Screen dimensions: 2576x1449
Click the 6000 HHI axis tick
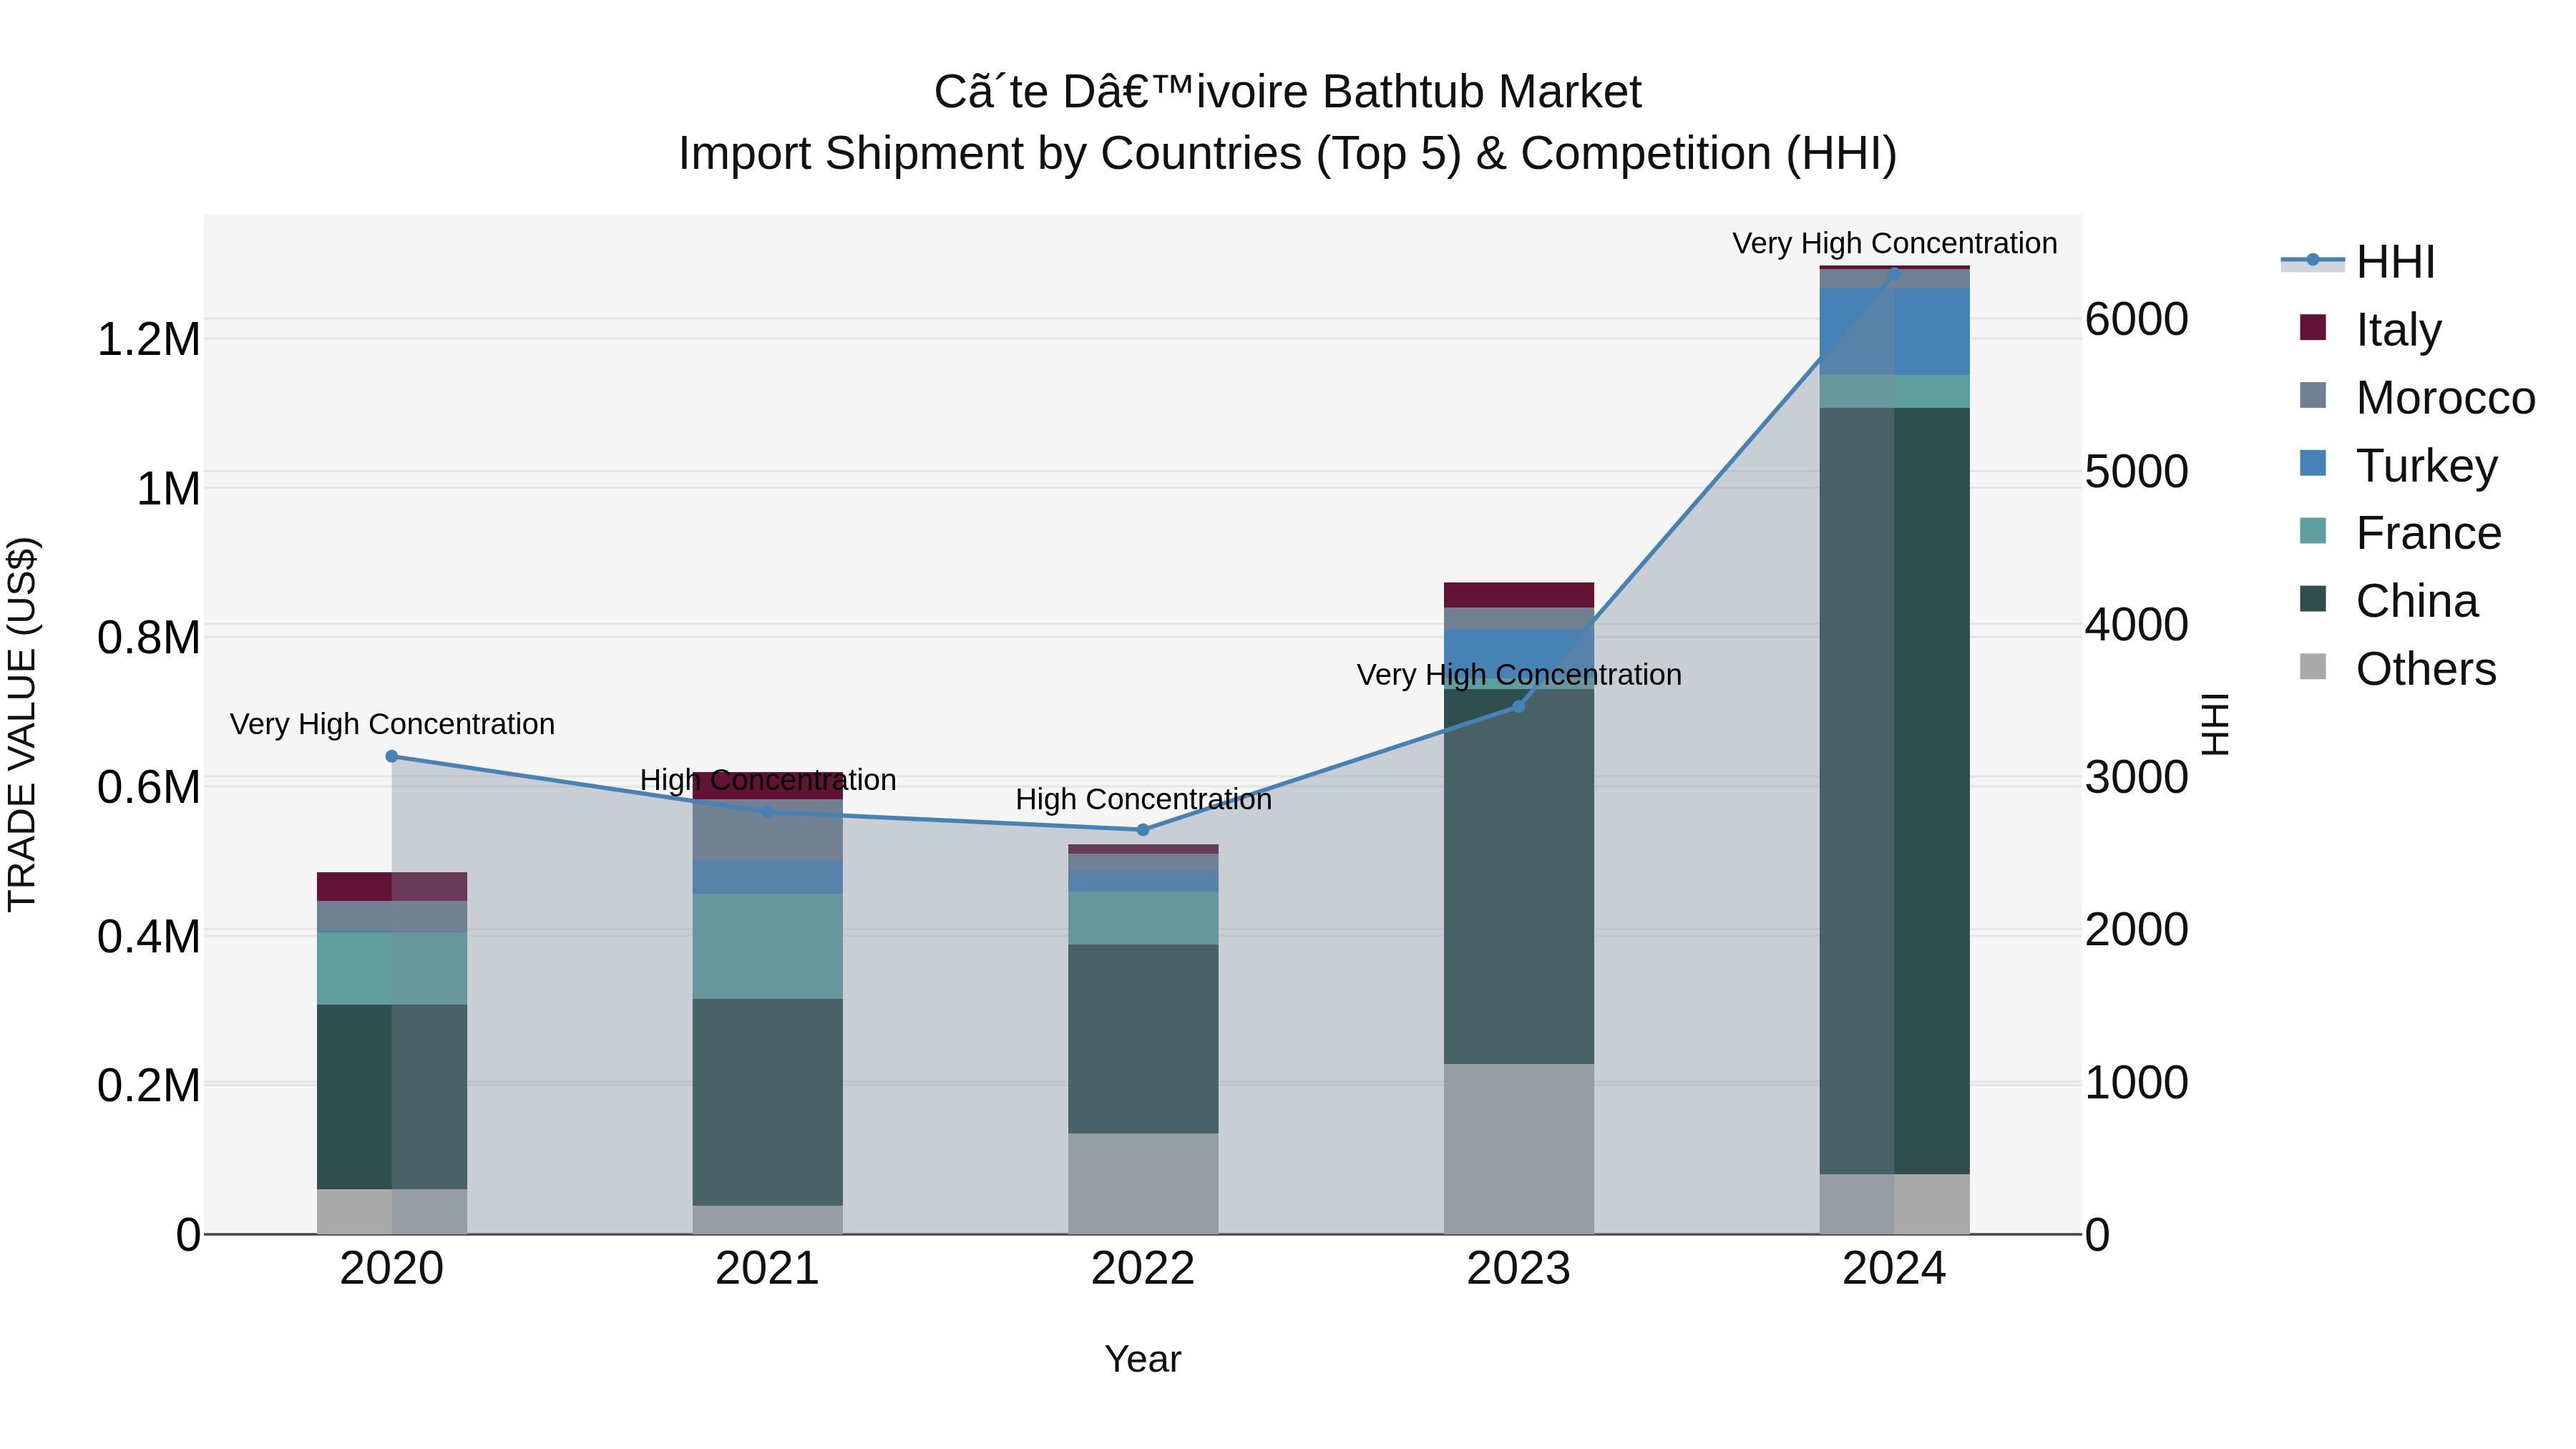pos(2137,320)
